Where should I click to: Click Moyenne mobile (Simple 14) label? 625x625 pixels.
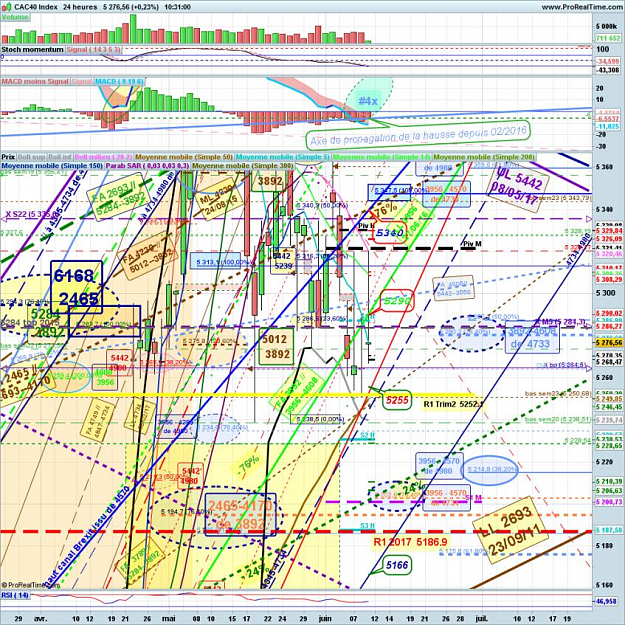pos(382,157)
